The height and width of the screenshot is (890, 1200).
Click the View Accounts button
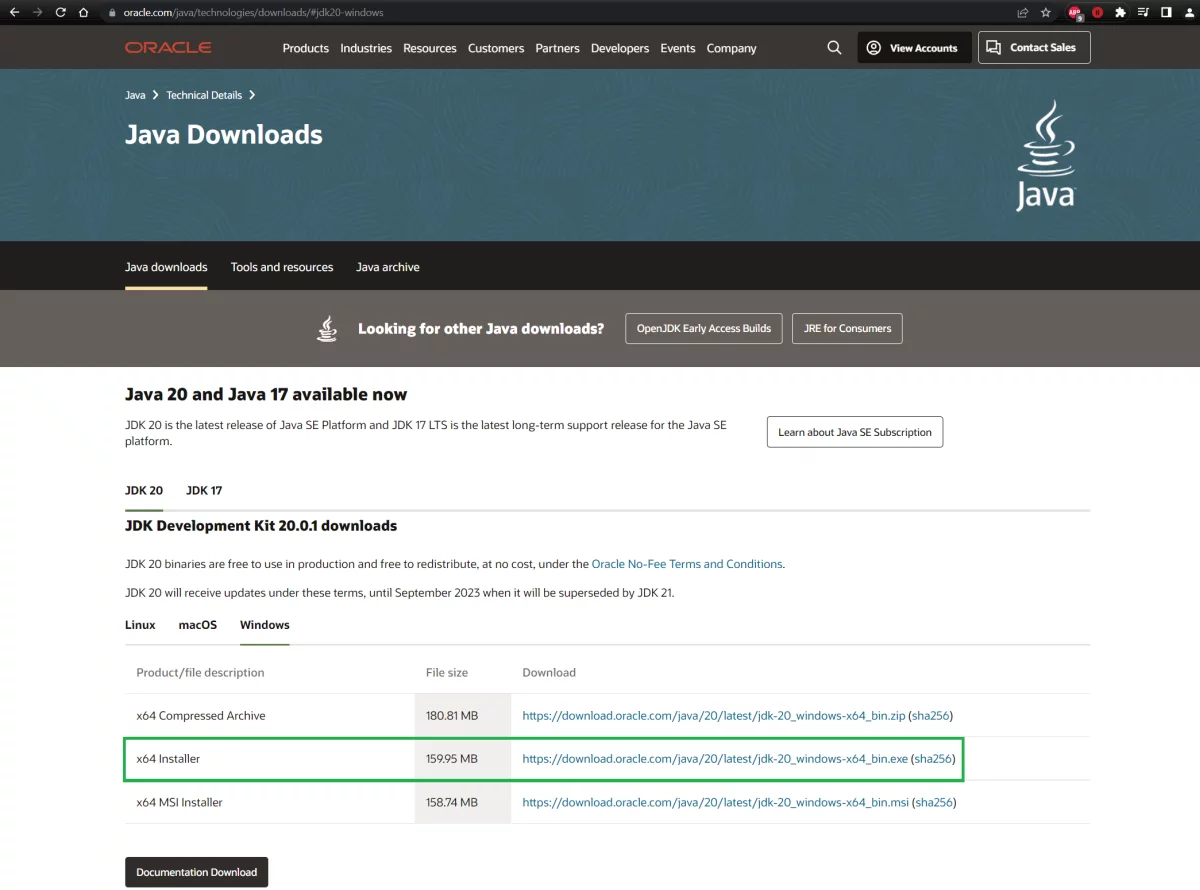pos(913,48)
